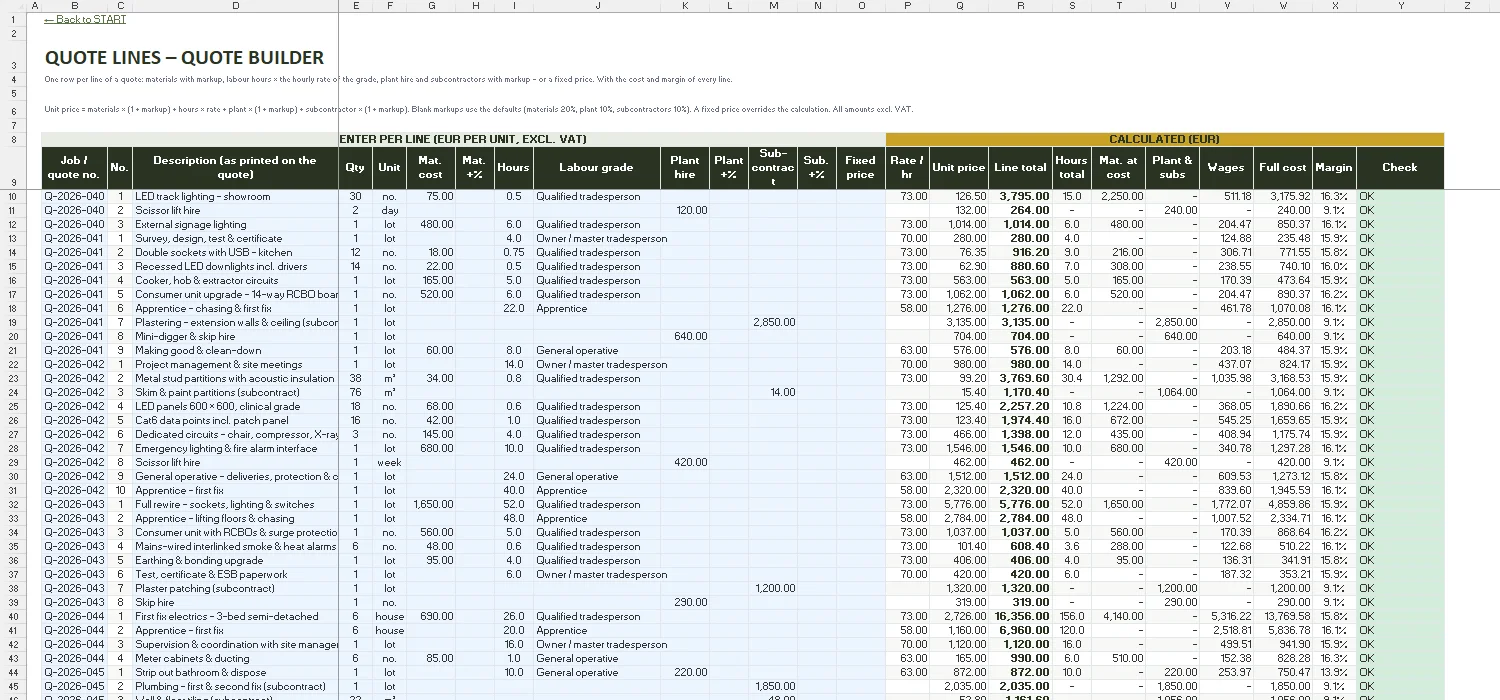This screenshot has height=700, width=1500.
Task: Click the 'Mat. at cost' header cell
Action: tap(1118, 167)
